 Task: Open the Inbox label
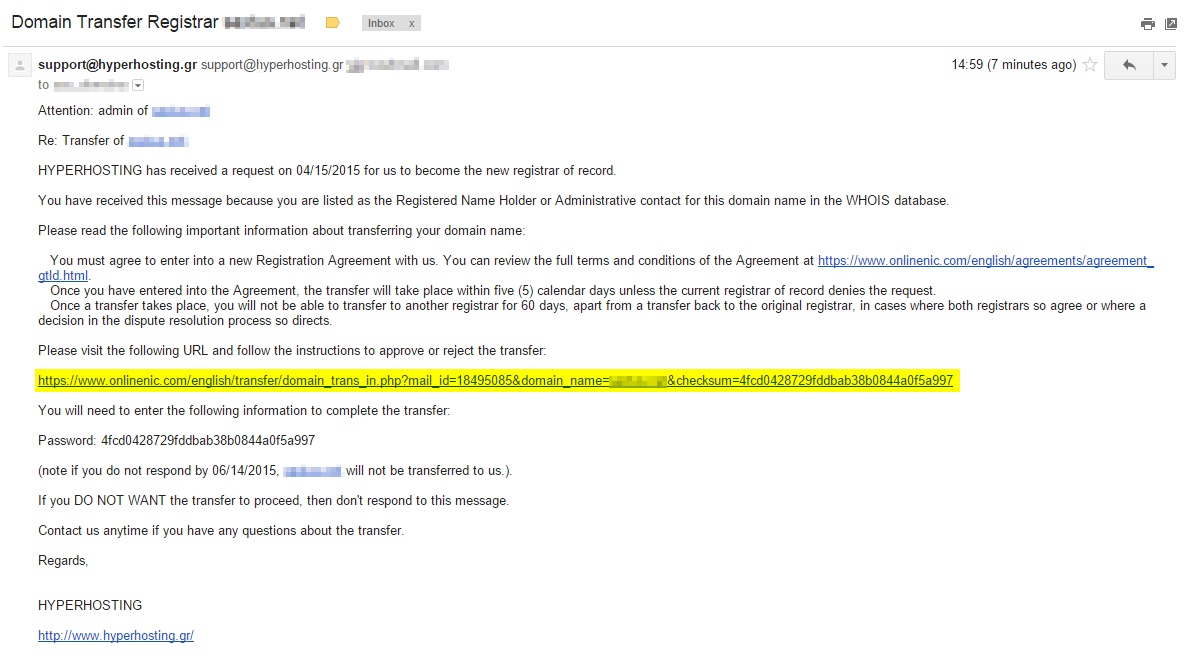coord(381,24)
